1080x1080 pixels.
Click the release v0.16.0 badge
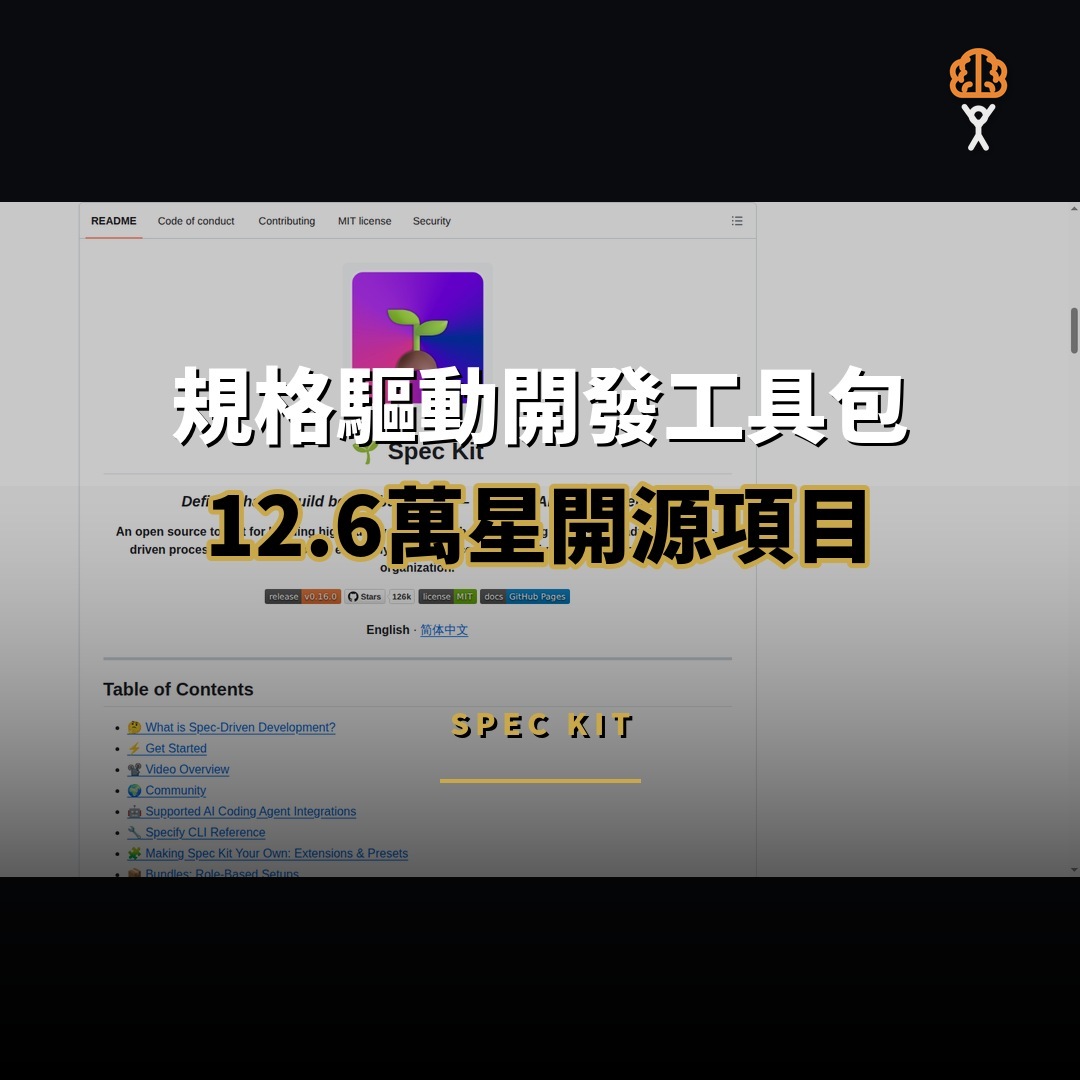(303, 596)
